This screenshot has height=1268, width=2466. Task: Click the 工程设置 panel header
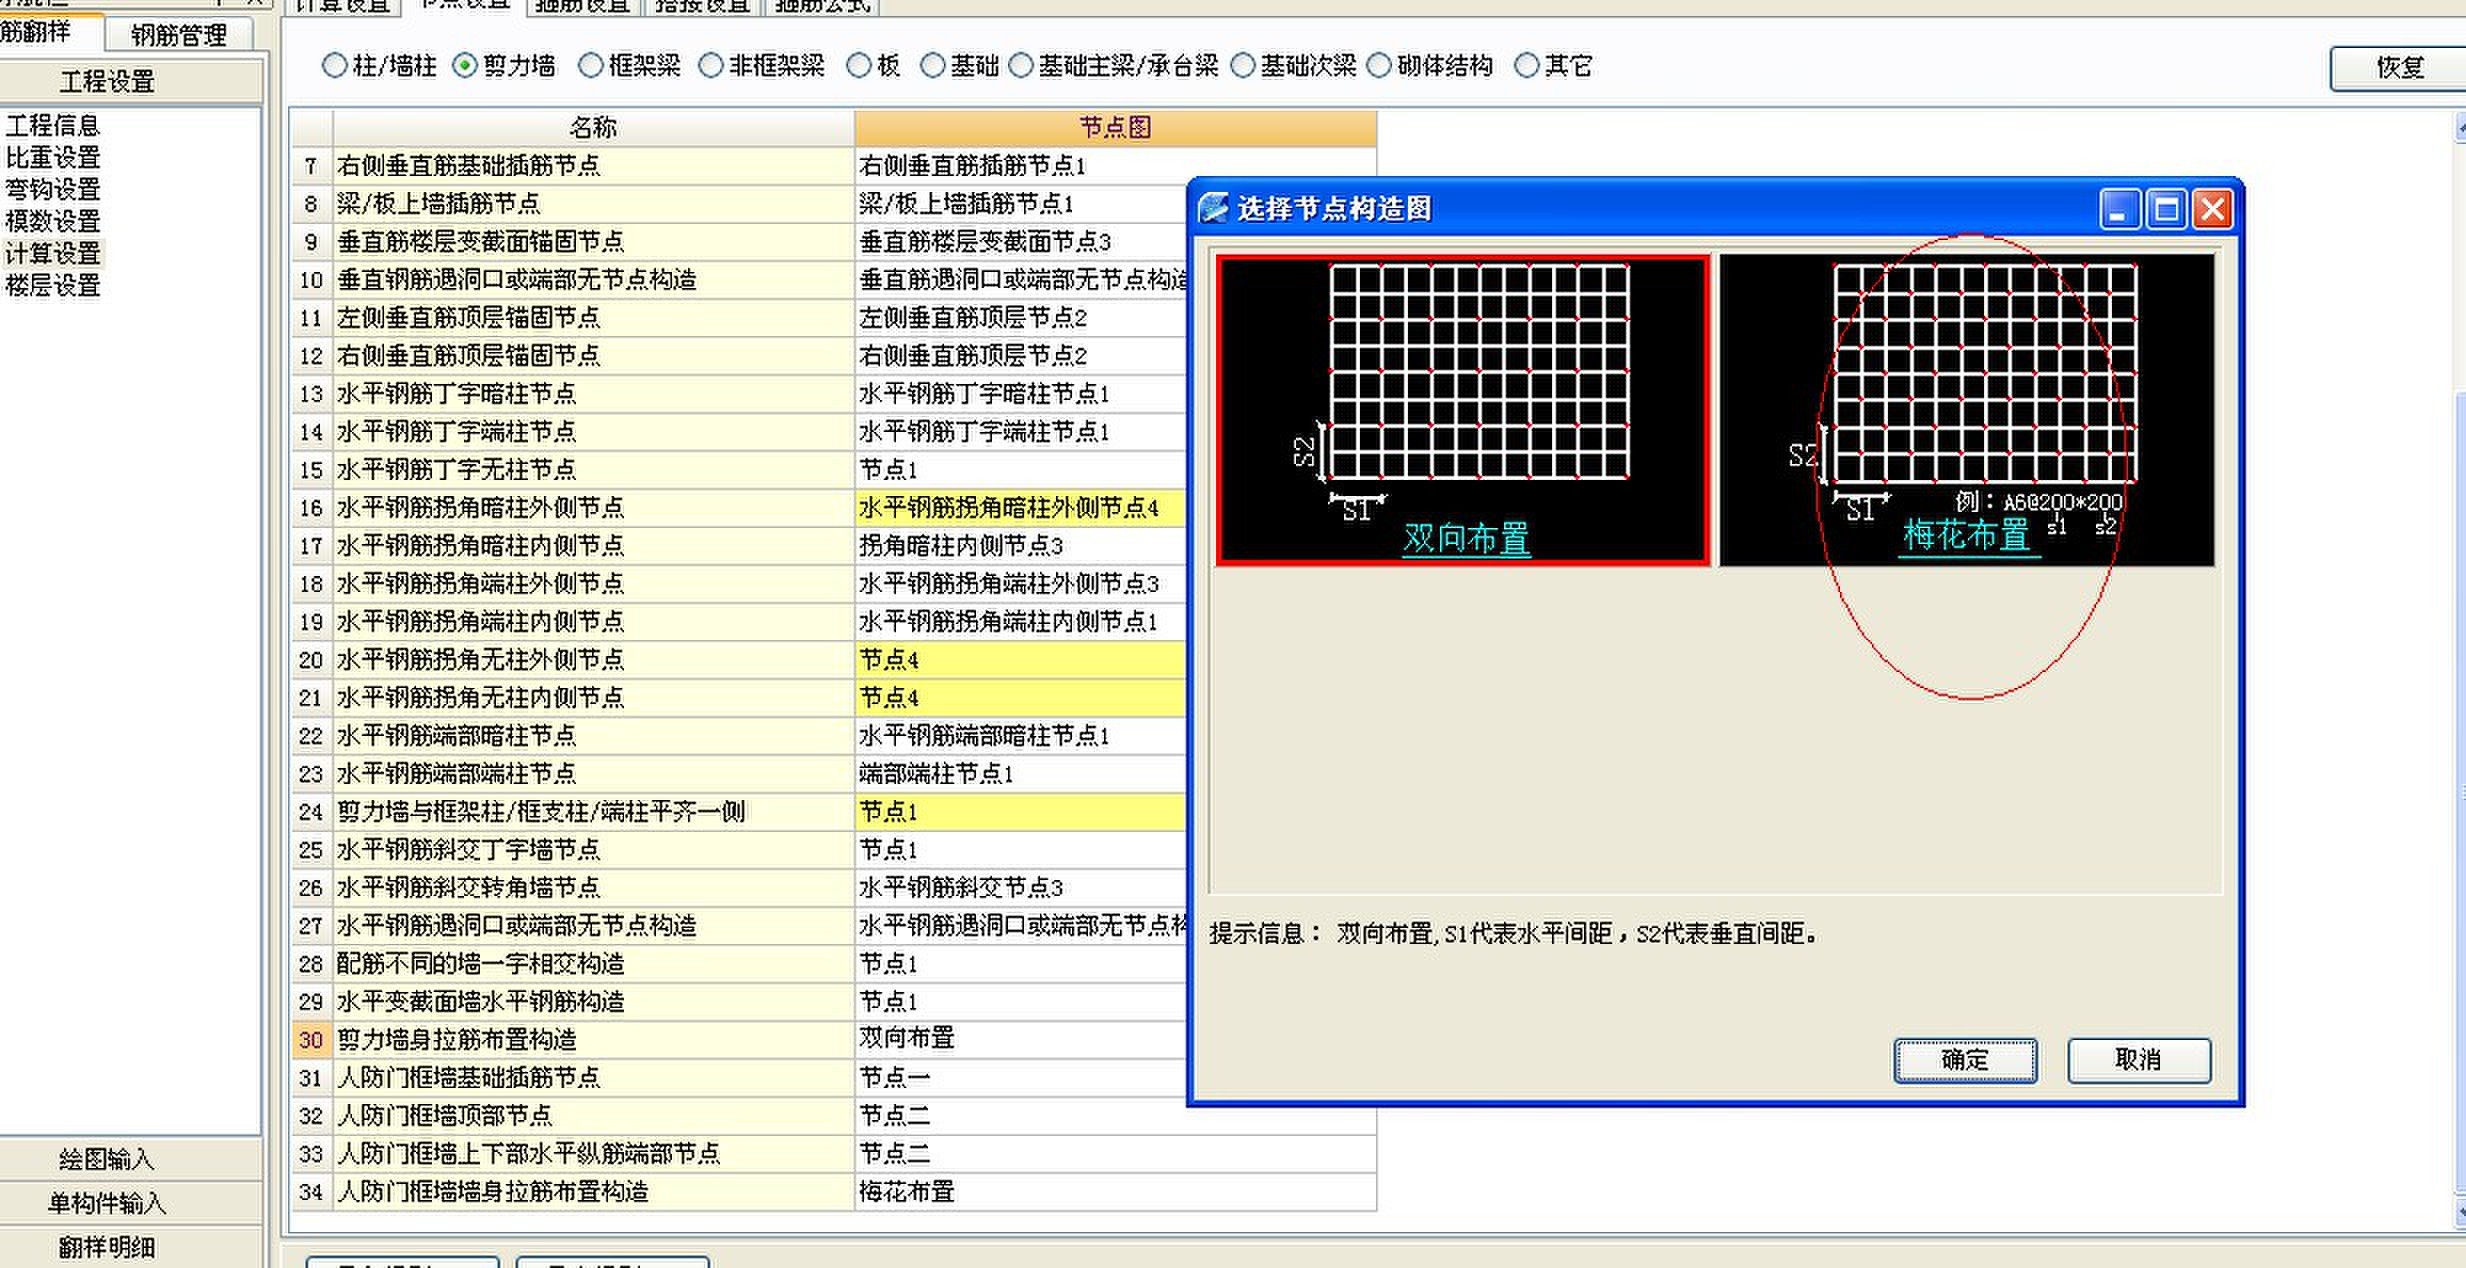[x=131, y=81]
